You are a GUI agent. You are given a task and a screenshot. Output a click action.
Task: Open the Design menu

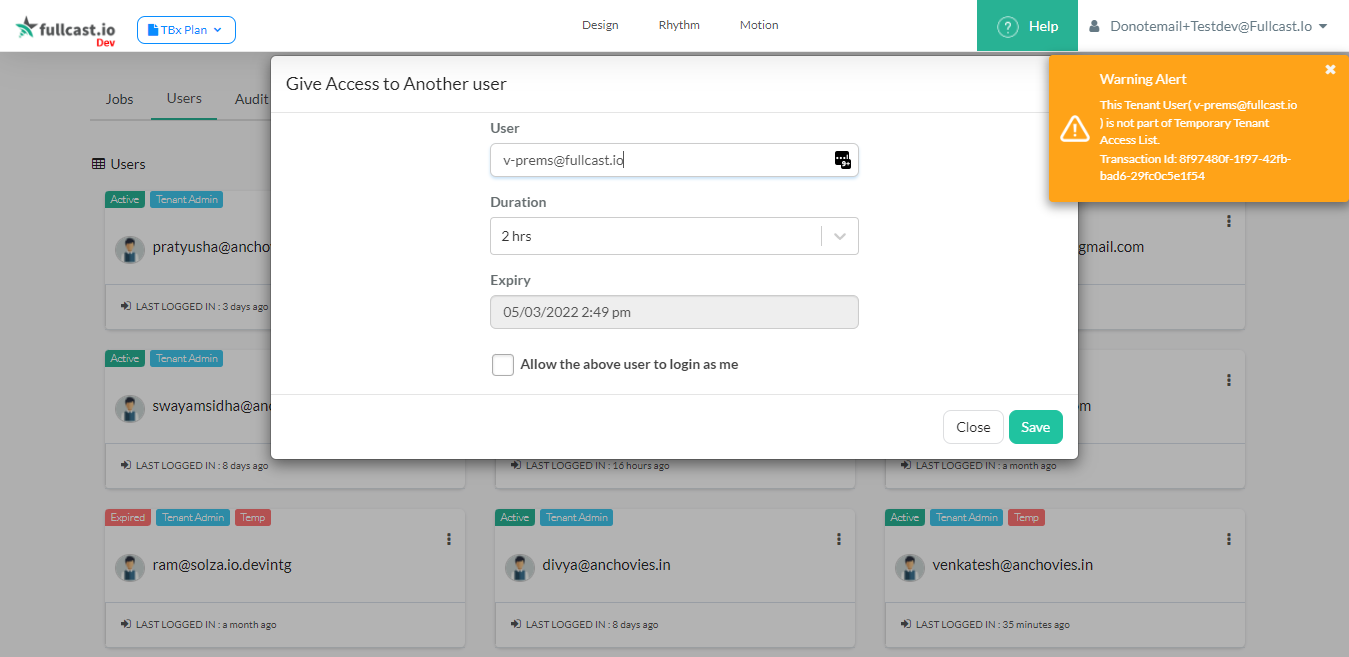click(600, 25)
